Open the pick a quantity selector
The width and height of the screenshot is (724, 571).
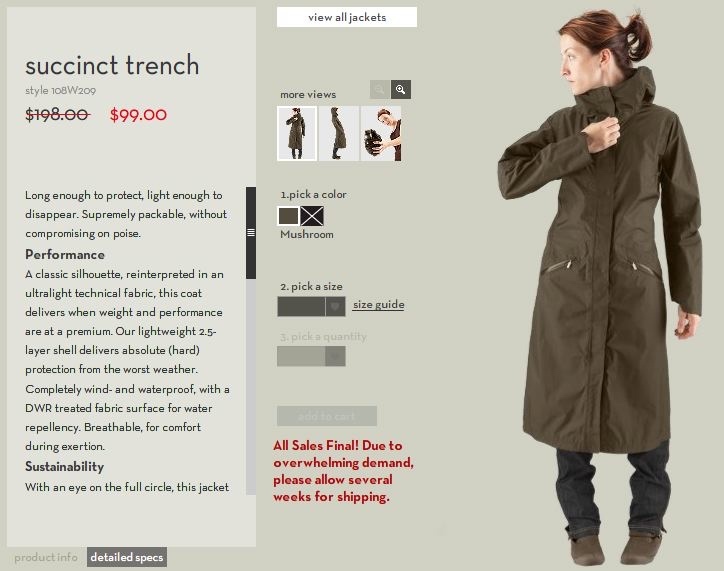pyautogui.click(x=311, y=356)
